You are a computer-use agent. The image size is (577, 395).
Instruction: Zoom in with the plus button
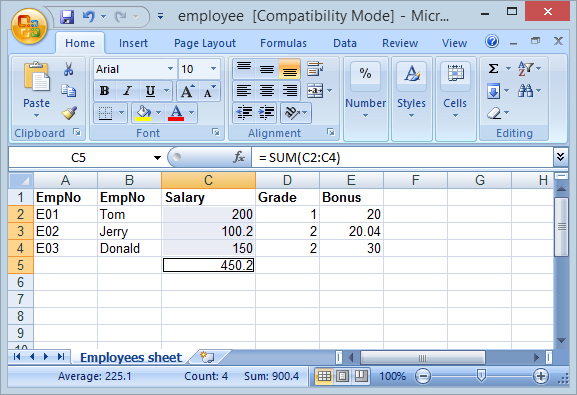coord(541,376)
